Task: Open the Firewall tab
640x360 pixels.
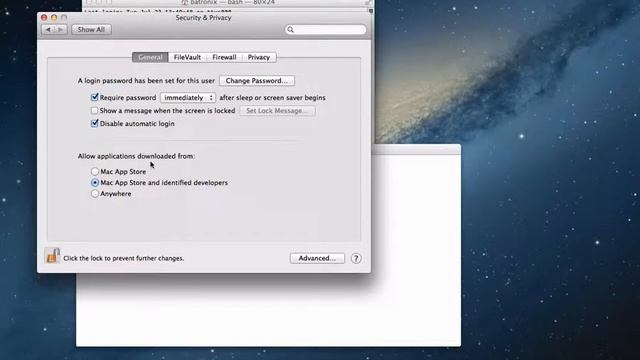Action: pos(224,57)
